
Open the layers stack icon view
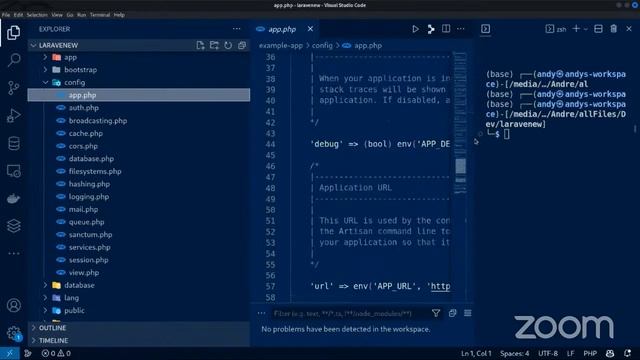[x=13, y=226]
